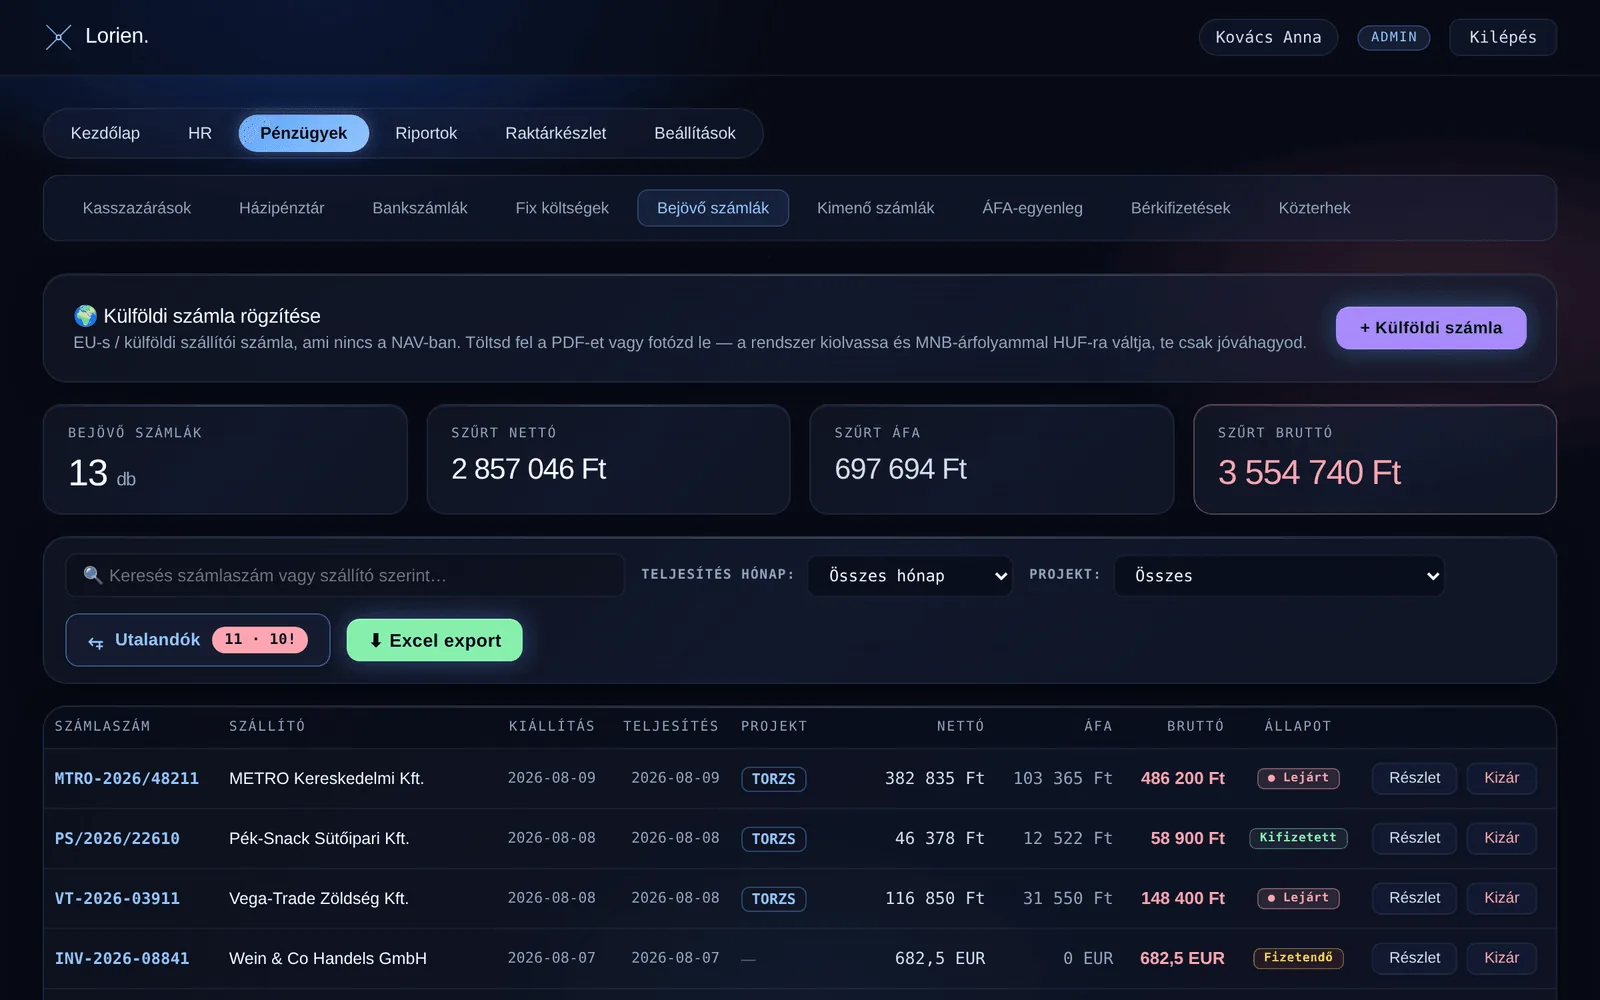Select the Bejövő számlák sub-tab
The height and width of the screenshot is (1000, 1600).
coord(713,208)
